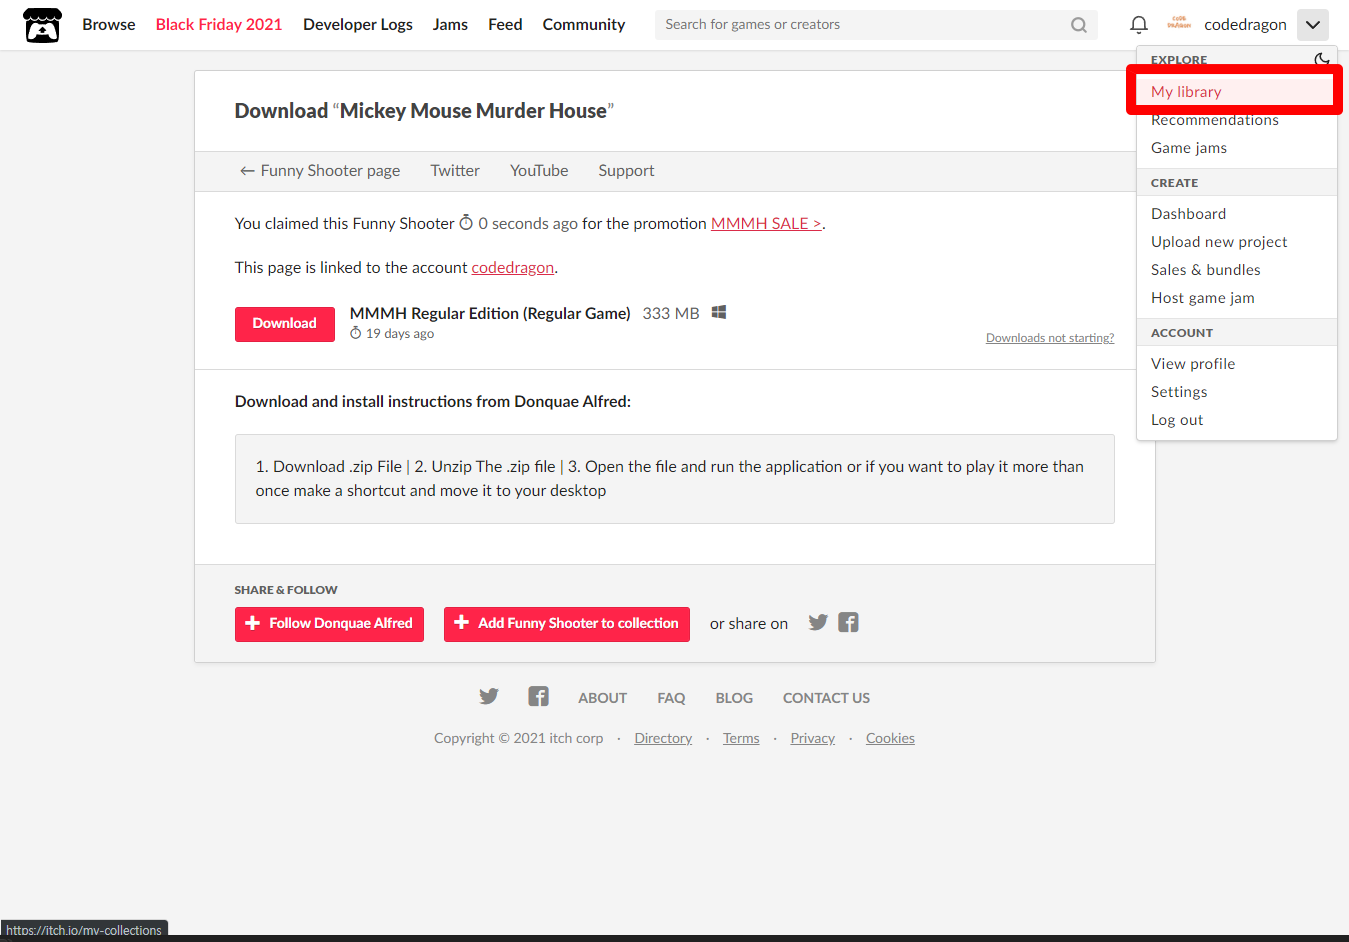This screenshot has height=942, width=1349.
Task: Open the Privacy footer link
Action: (x=812, y=739)
